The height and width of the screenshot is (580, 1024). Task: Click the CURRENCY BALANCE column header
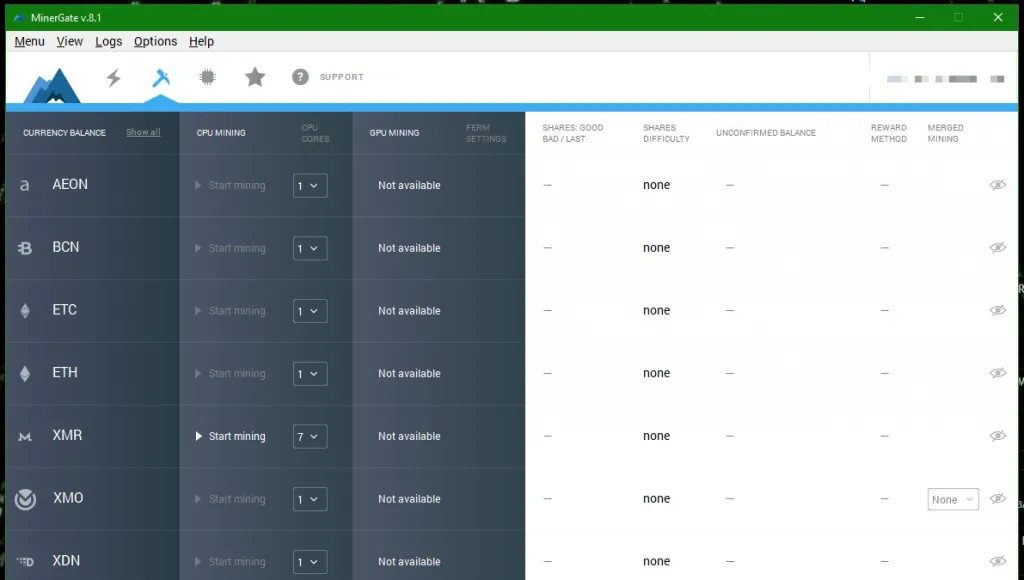click(x=64, y=133)
